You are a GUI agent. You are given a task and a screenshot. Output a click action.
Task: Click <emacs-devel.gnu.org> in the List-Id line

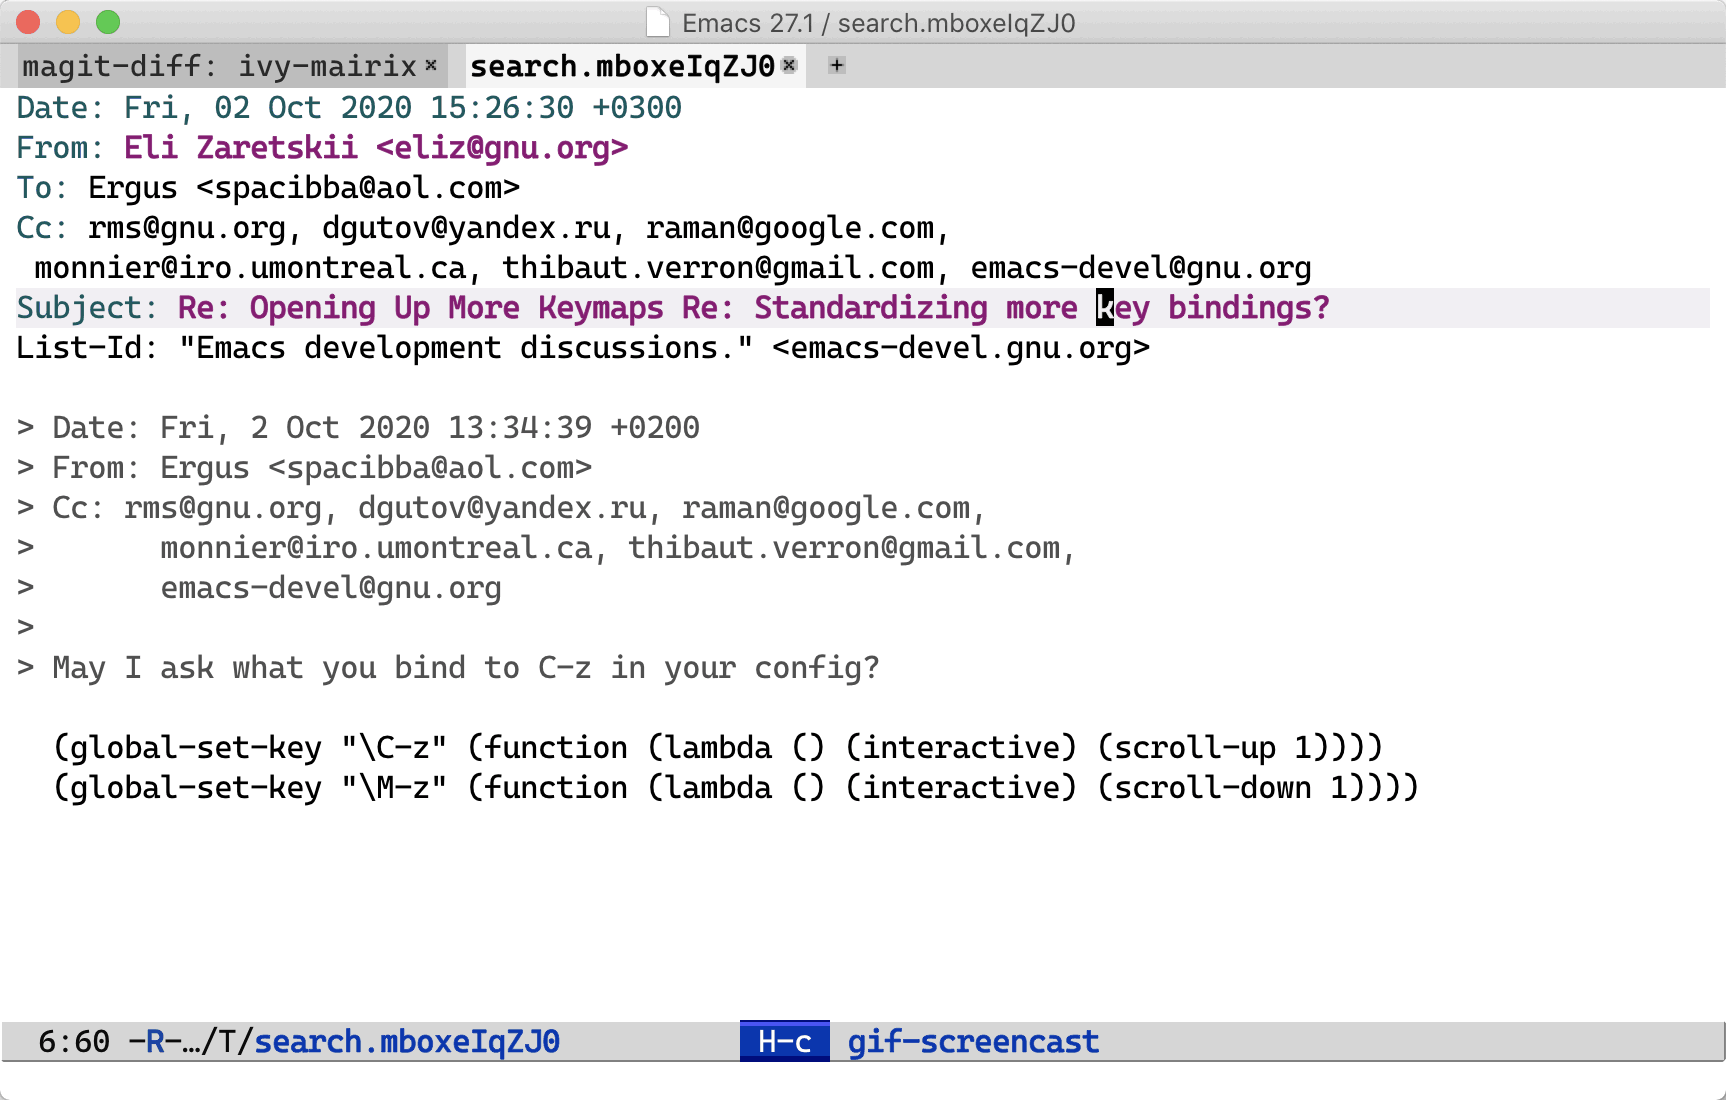pos(961,348)
